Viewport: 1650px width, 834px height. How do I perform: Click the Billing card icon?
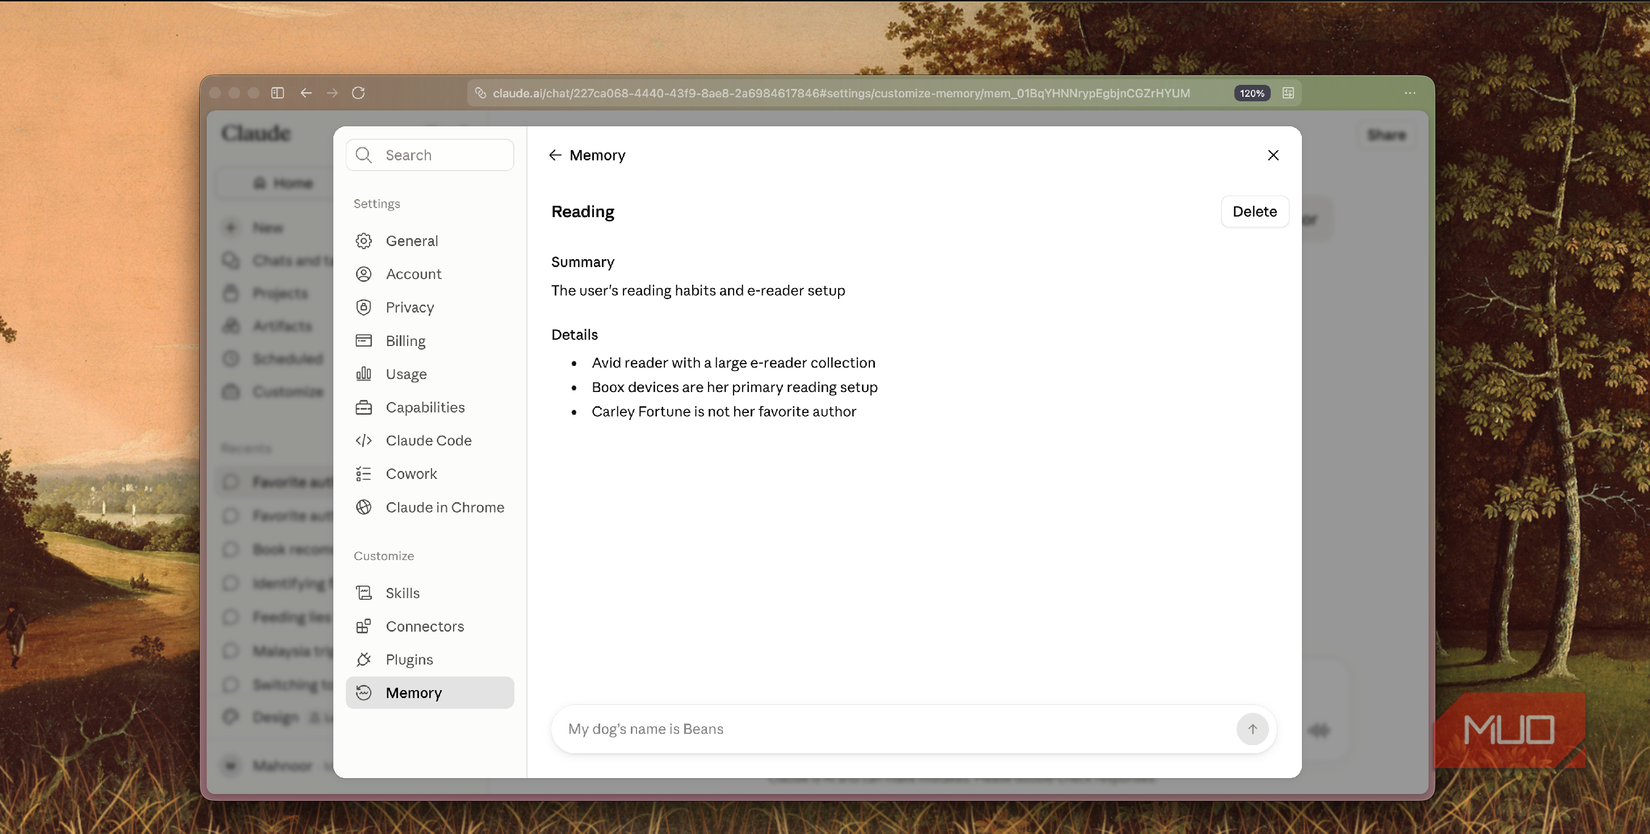pyautogui.click(x=364, y=341)
